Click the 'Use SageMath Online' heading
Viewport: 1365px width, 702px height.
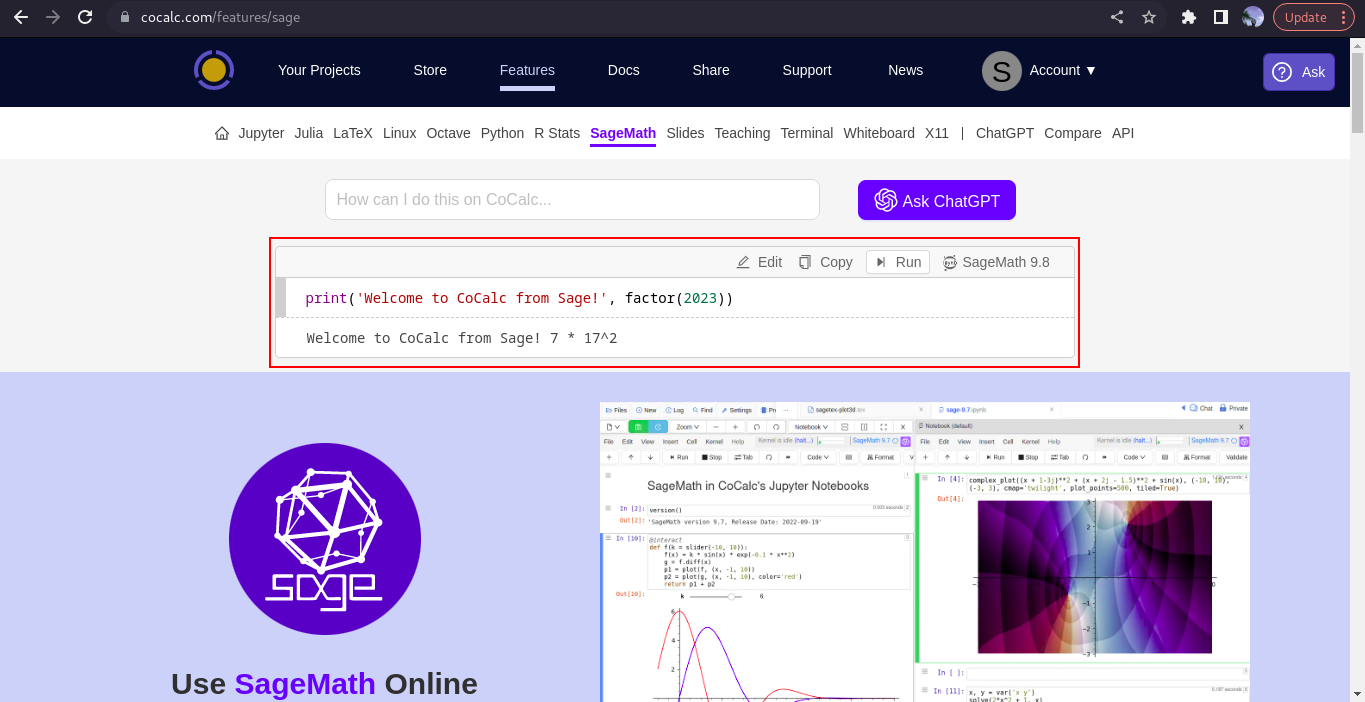pos(324,684)
